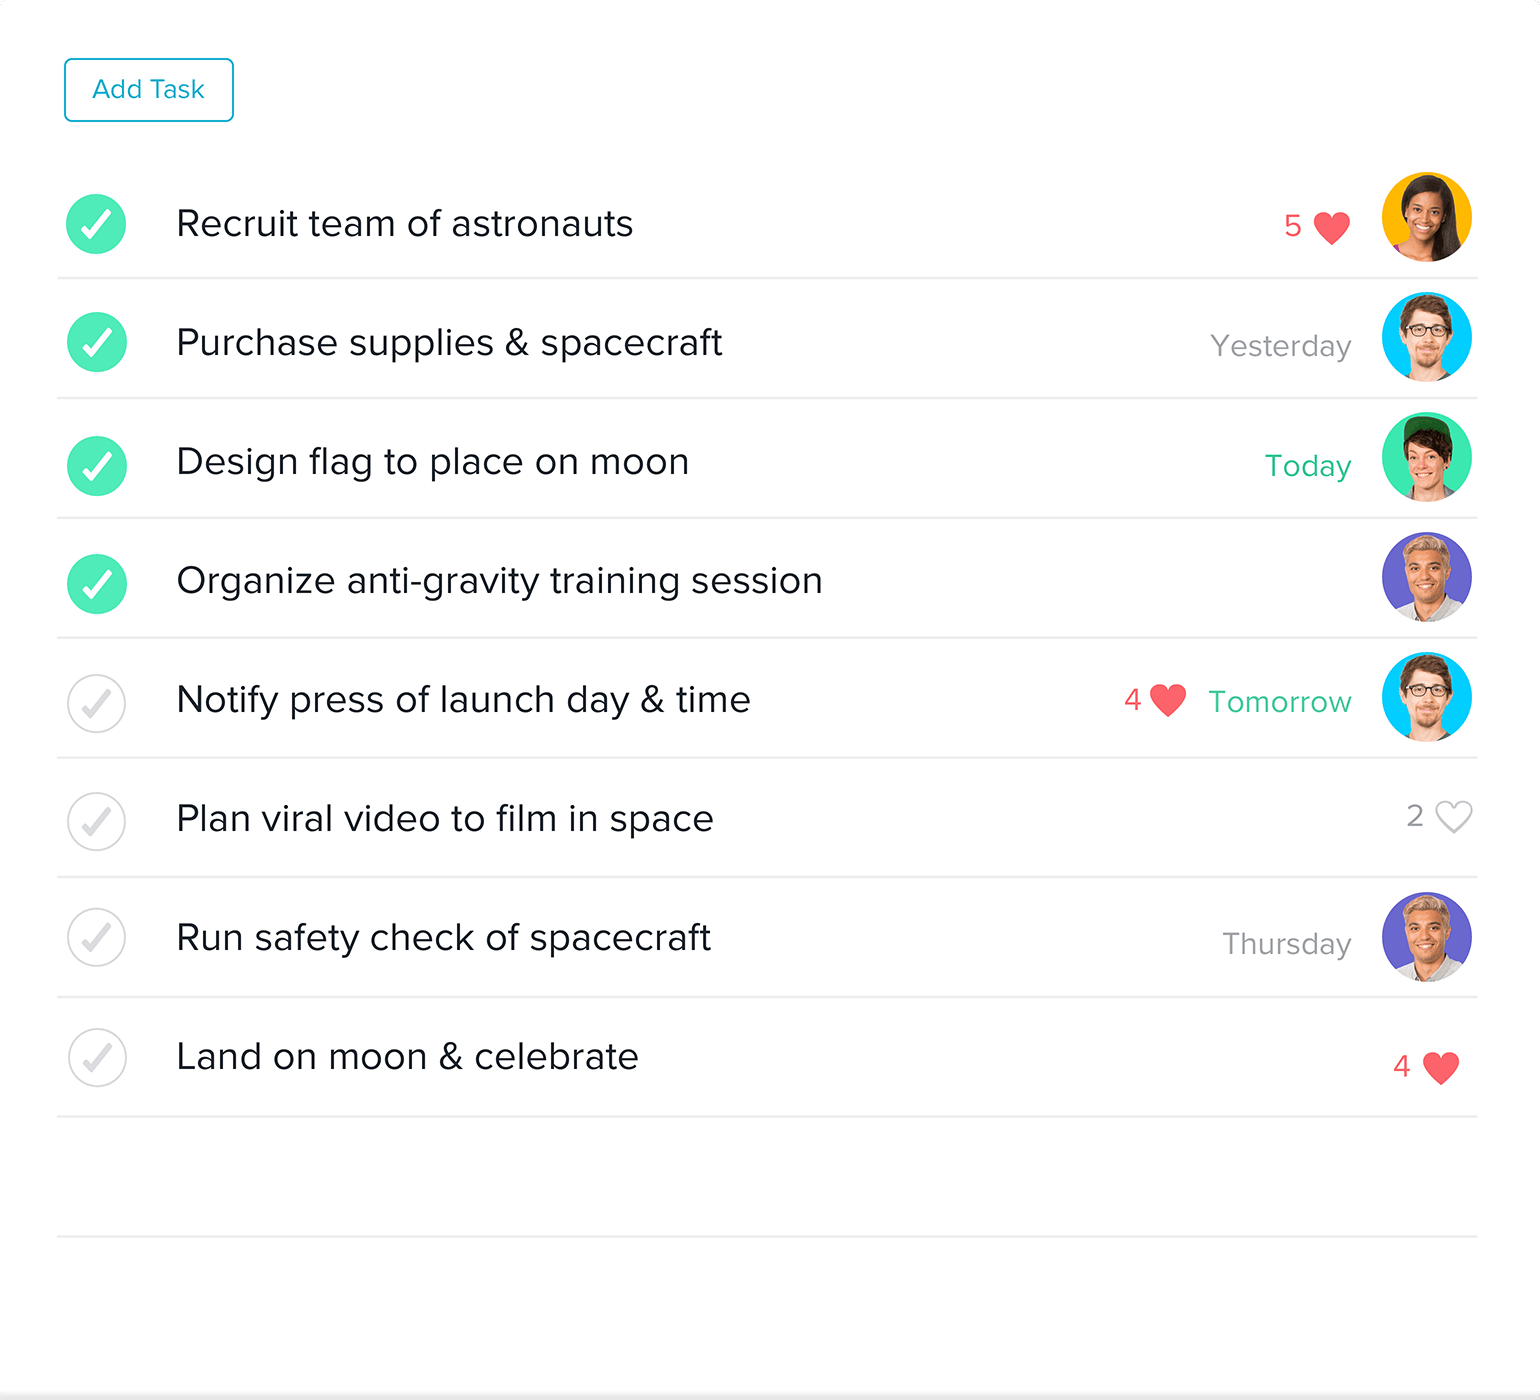Screen dimensions: 1540x1400
Task: Open assignee avatar on Recruit team task
Action: (x=1426, y=217)
